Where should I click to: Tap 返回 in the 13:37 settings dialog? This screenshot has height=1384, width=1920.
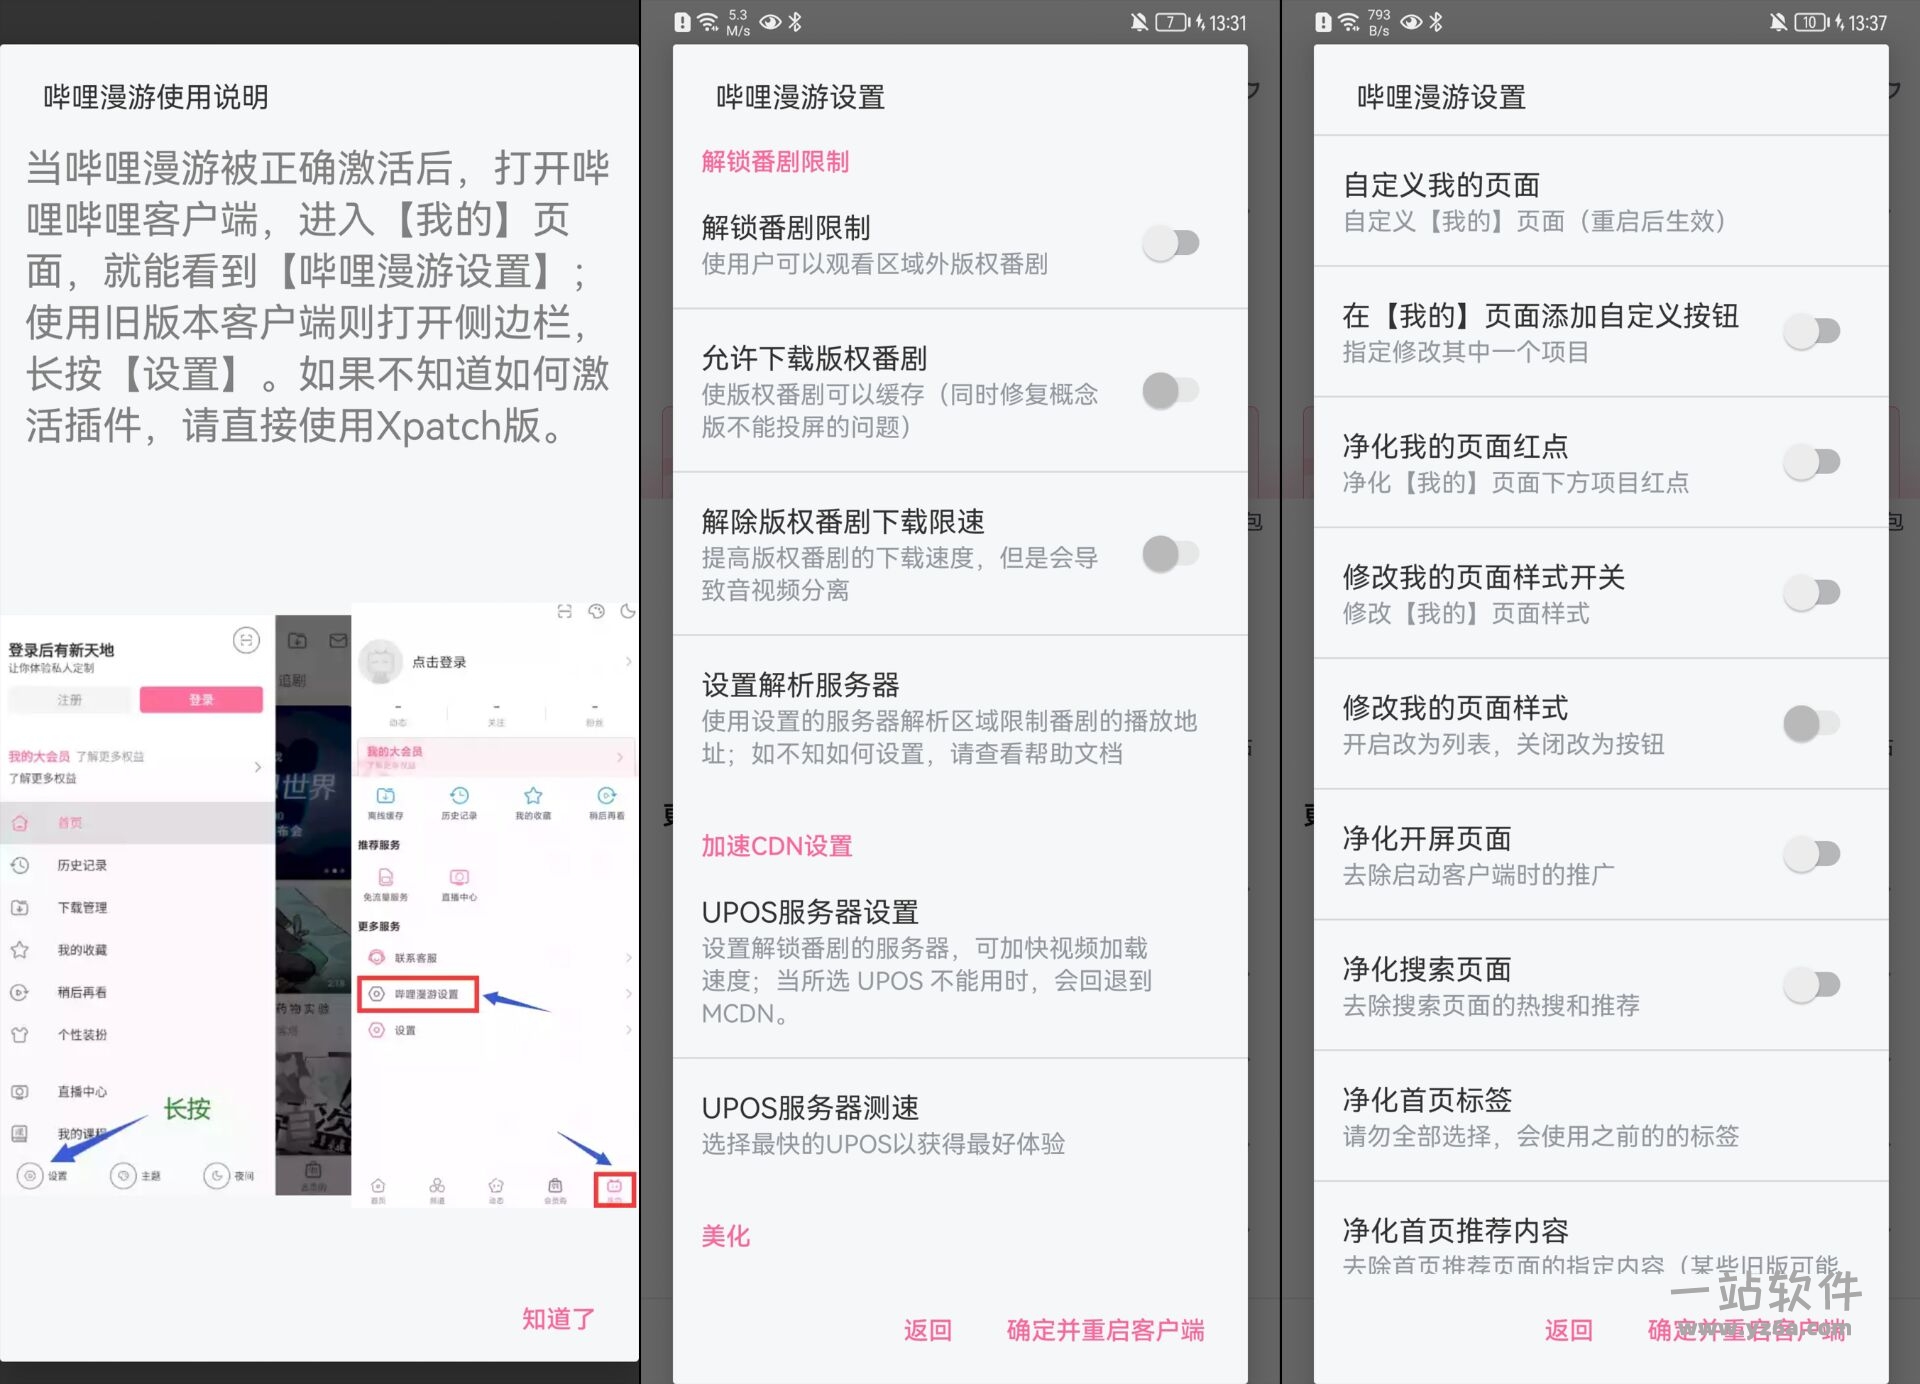[1568, 1330]
